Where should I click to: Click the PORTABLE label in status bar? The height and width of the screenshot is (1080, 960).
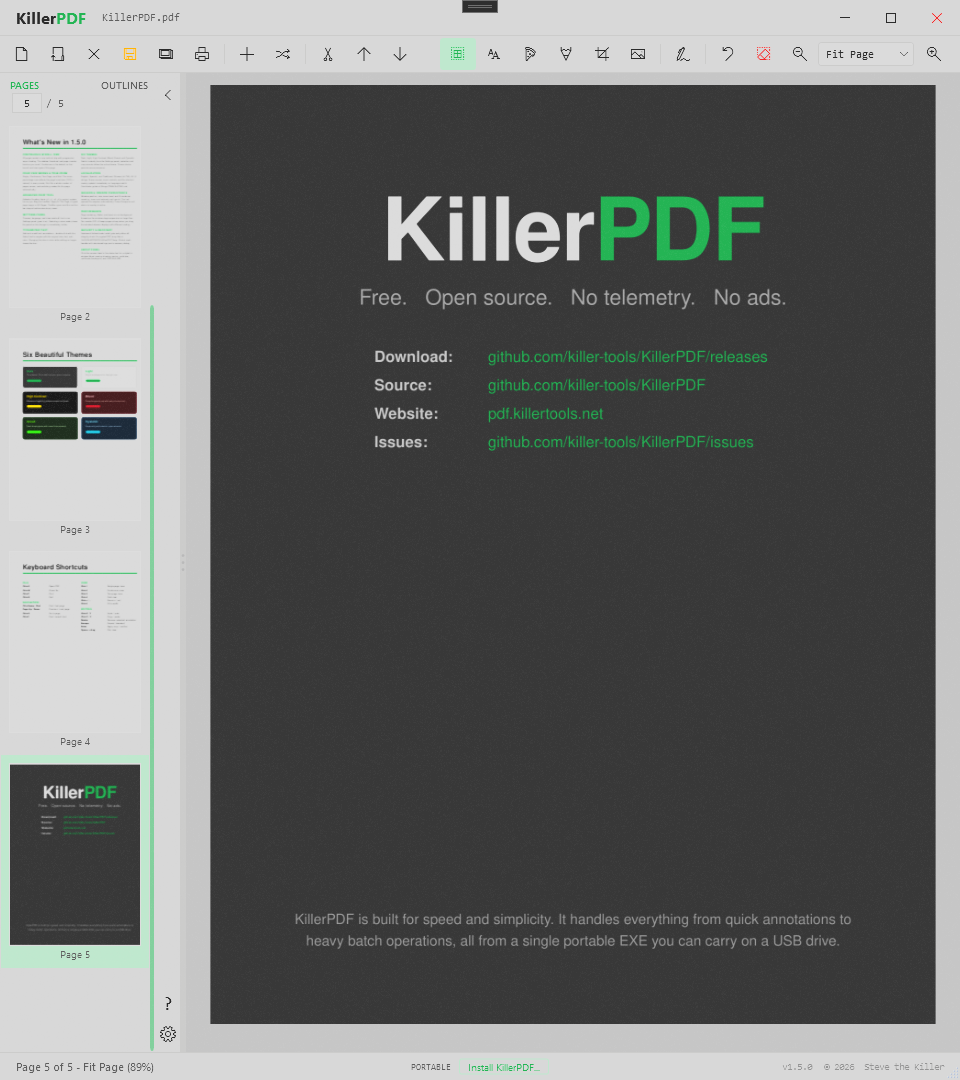(x=431, y=1067)
